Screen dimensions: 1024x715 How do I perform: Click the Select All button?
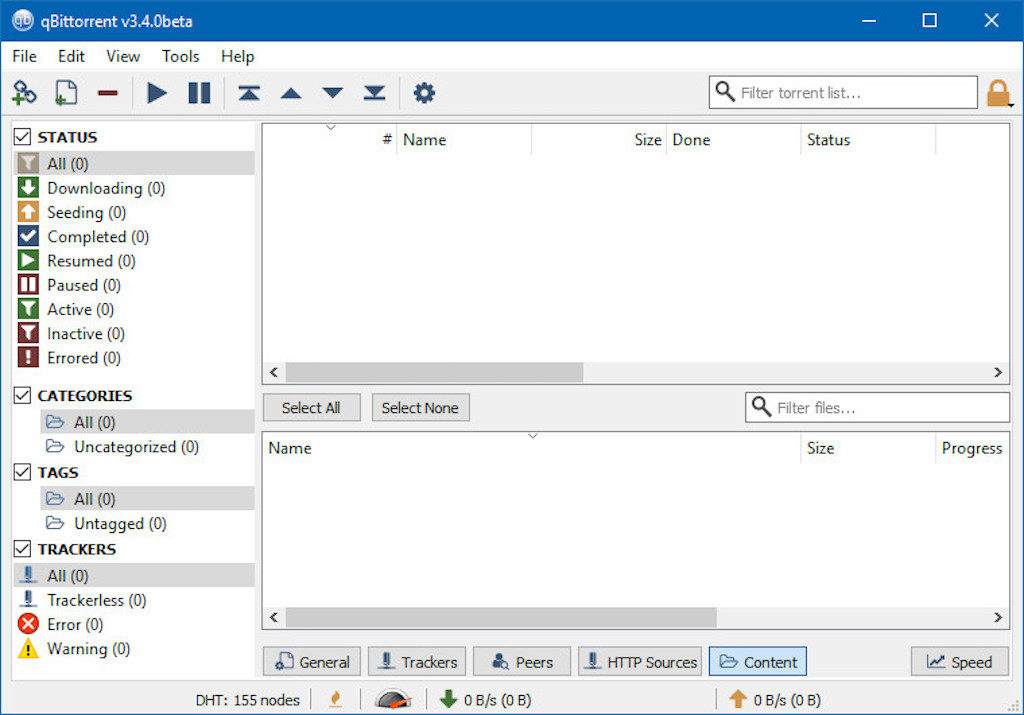click(312, 407)
